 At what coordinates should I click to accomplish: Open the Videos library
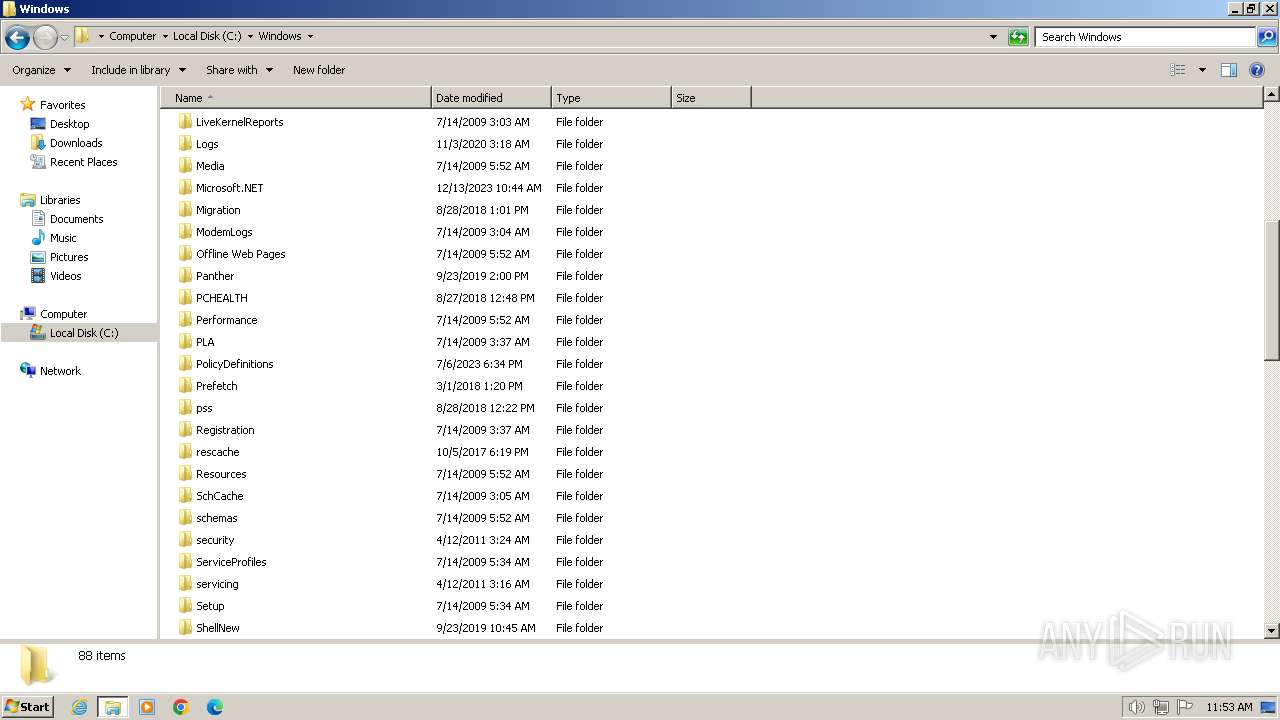(x=65, y=276)
